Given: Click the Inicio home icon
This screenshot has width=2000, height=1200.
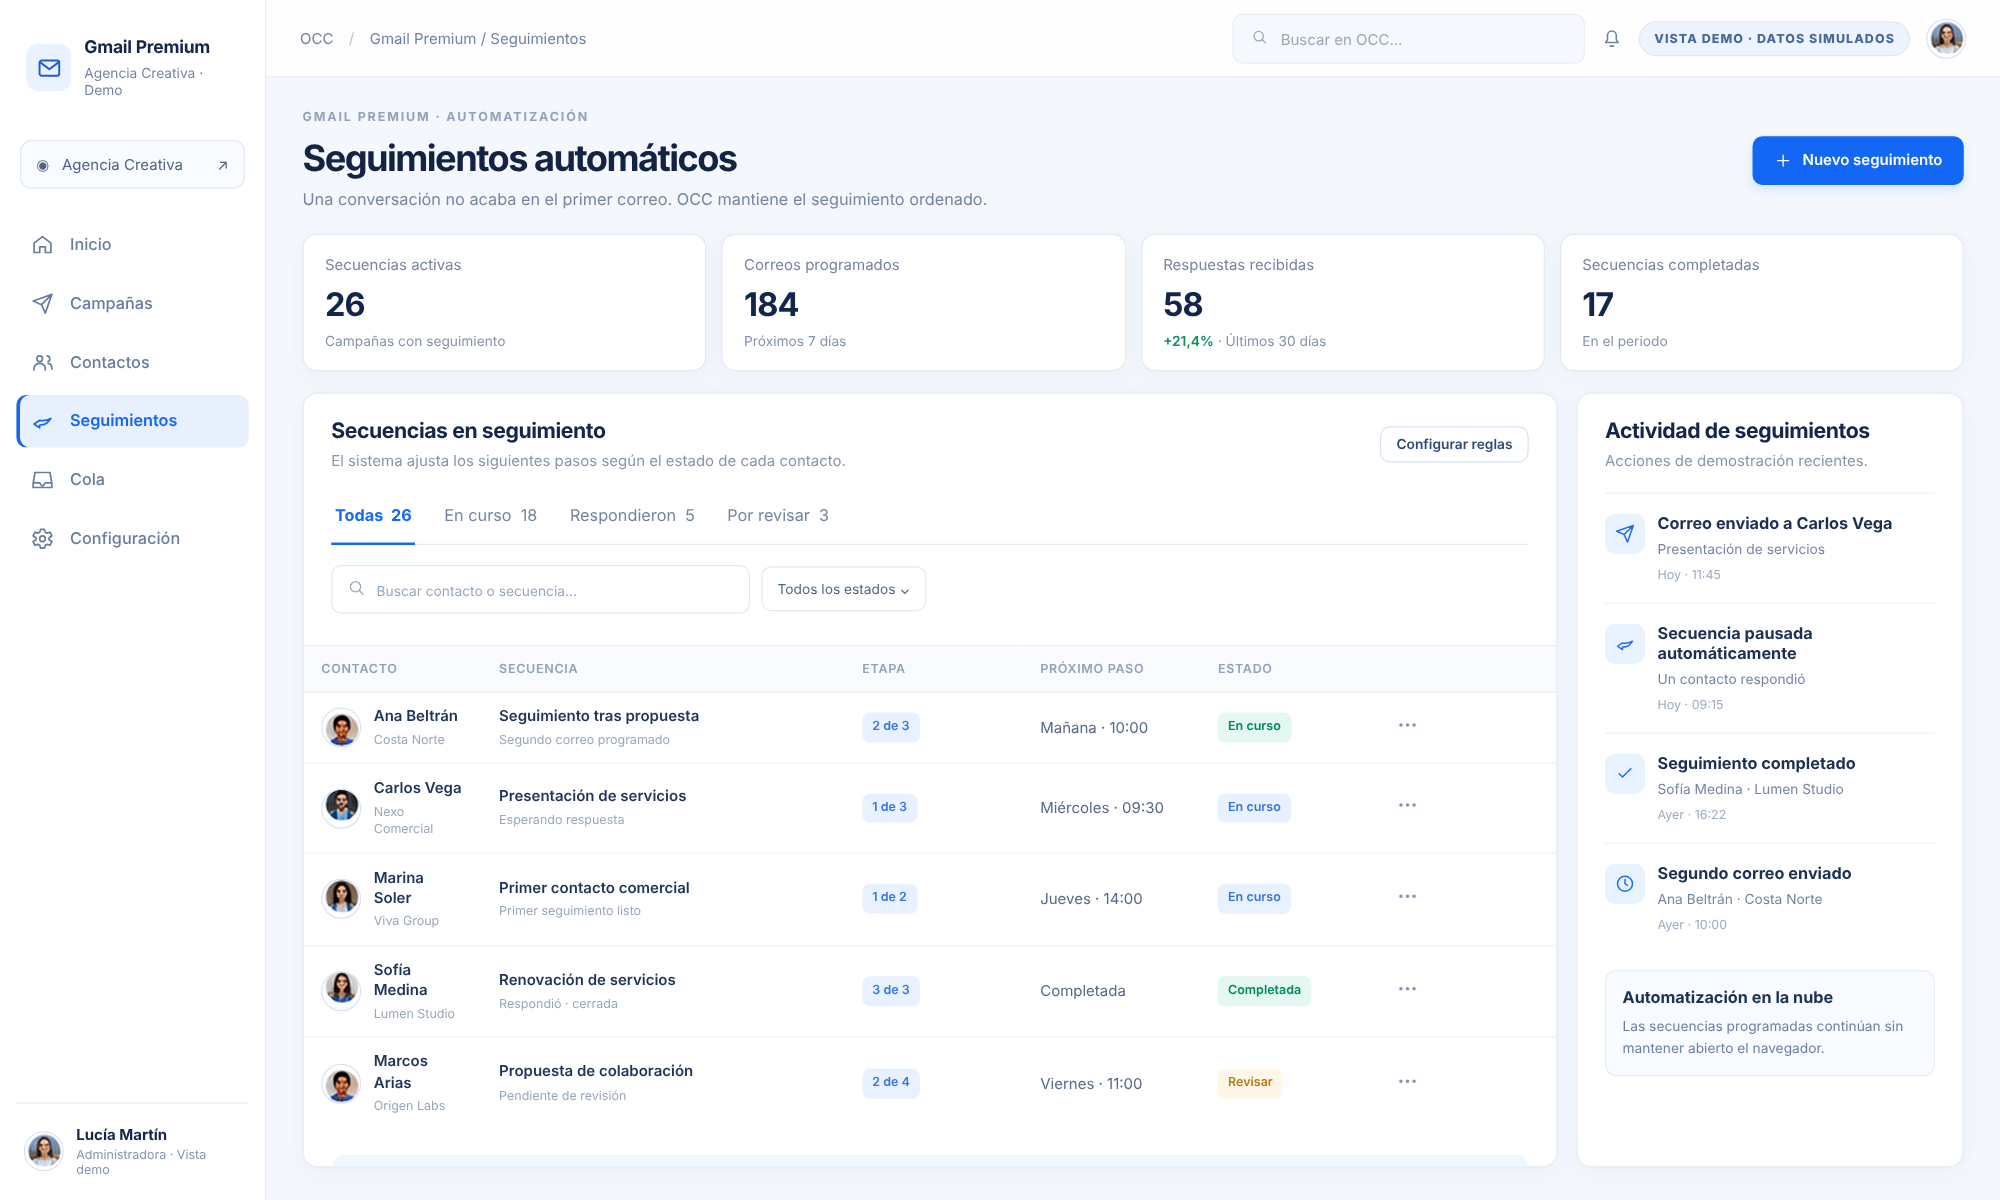Looking at the screenshot, I should coord(42,245).
